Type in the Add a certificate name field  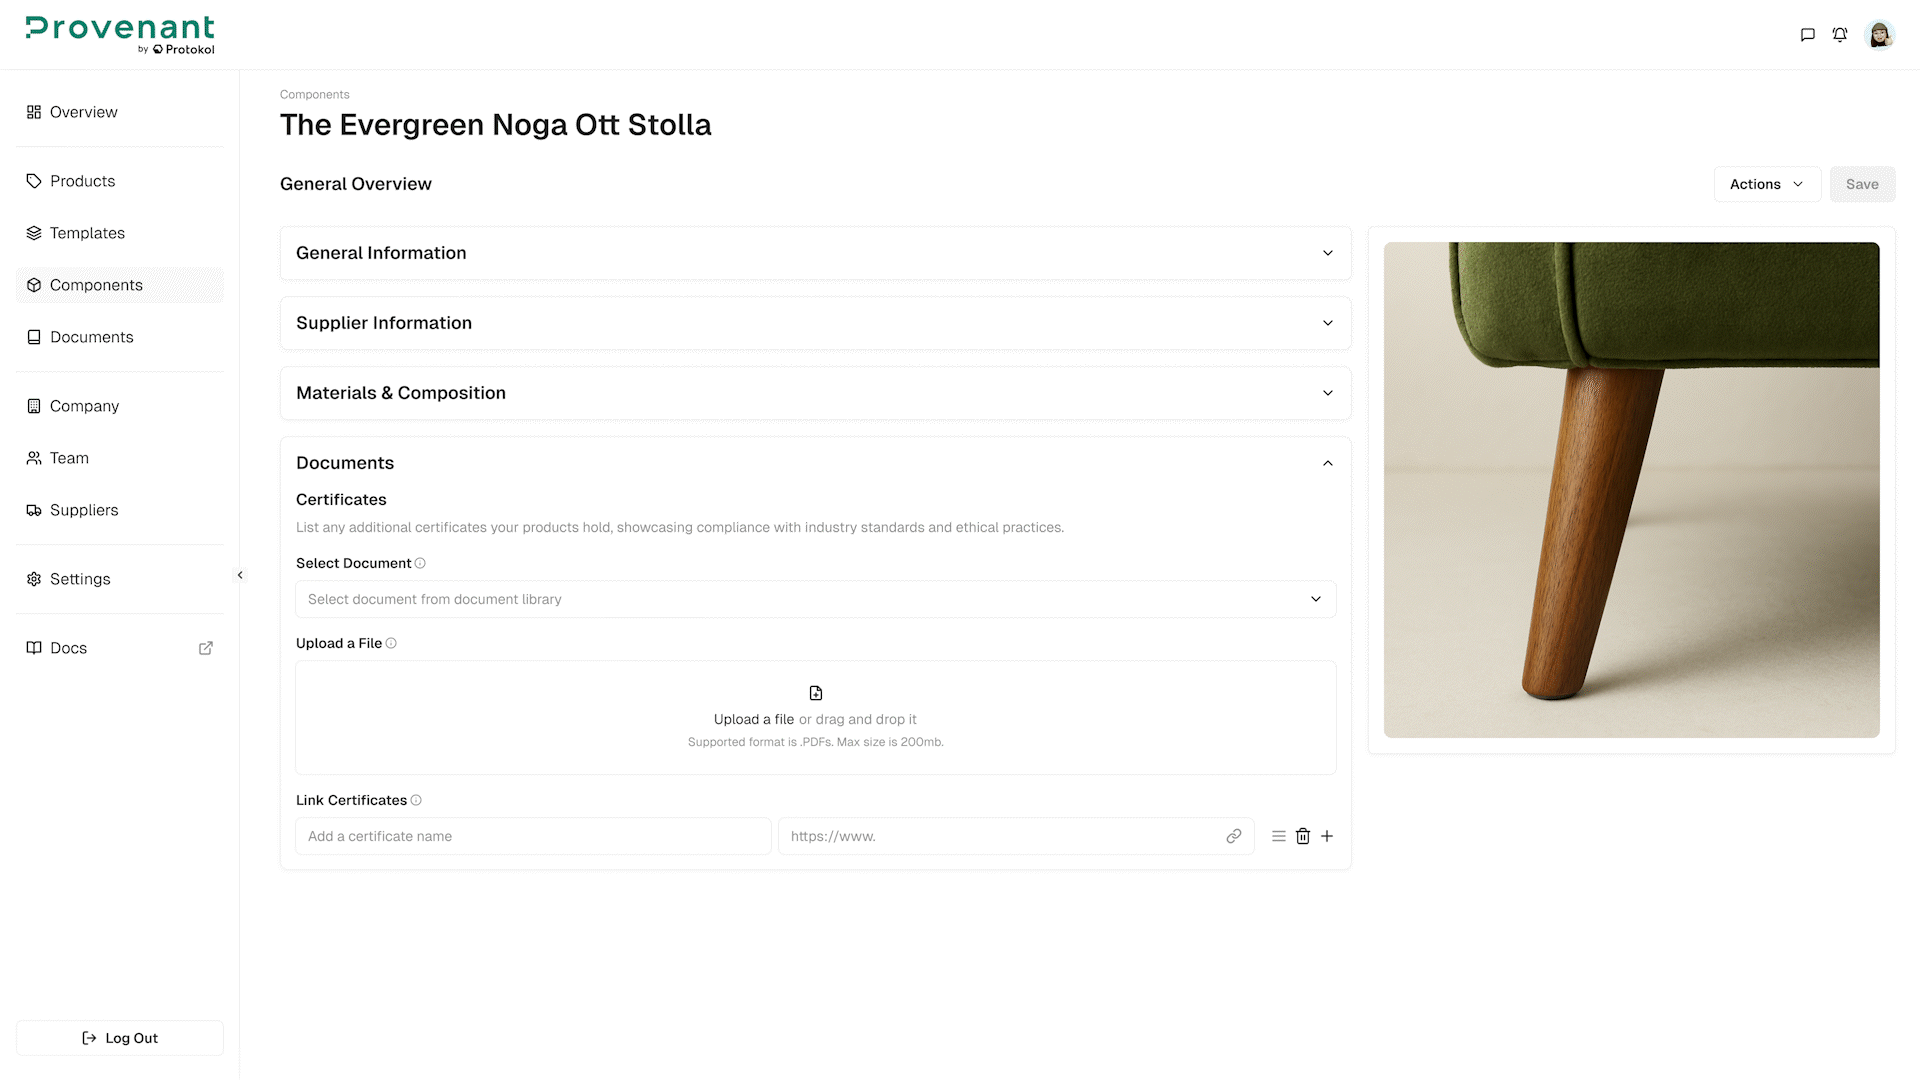click(x=533, y=836)
